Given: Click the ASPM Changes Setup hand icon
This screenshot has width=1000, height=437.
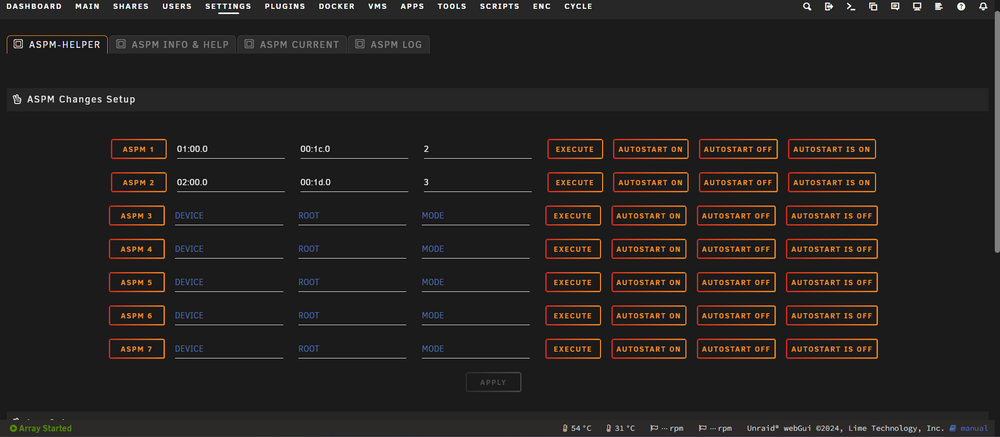Looking at the screenshot, I should pyautogui.click(x=17, y=100).
